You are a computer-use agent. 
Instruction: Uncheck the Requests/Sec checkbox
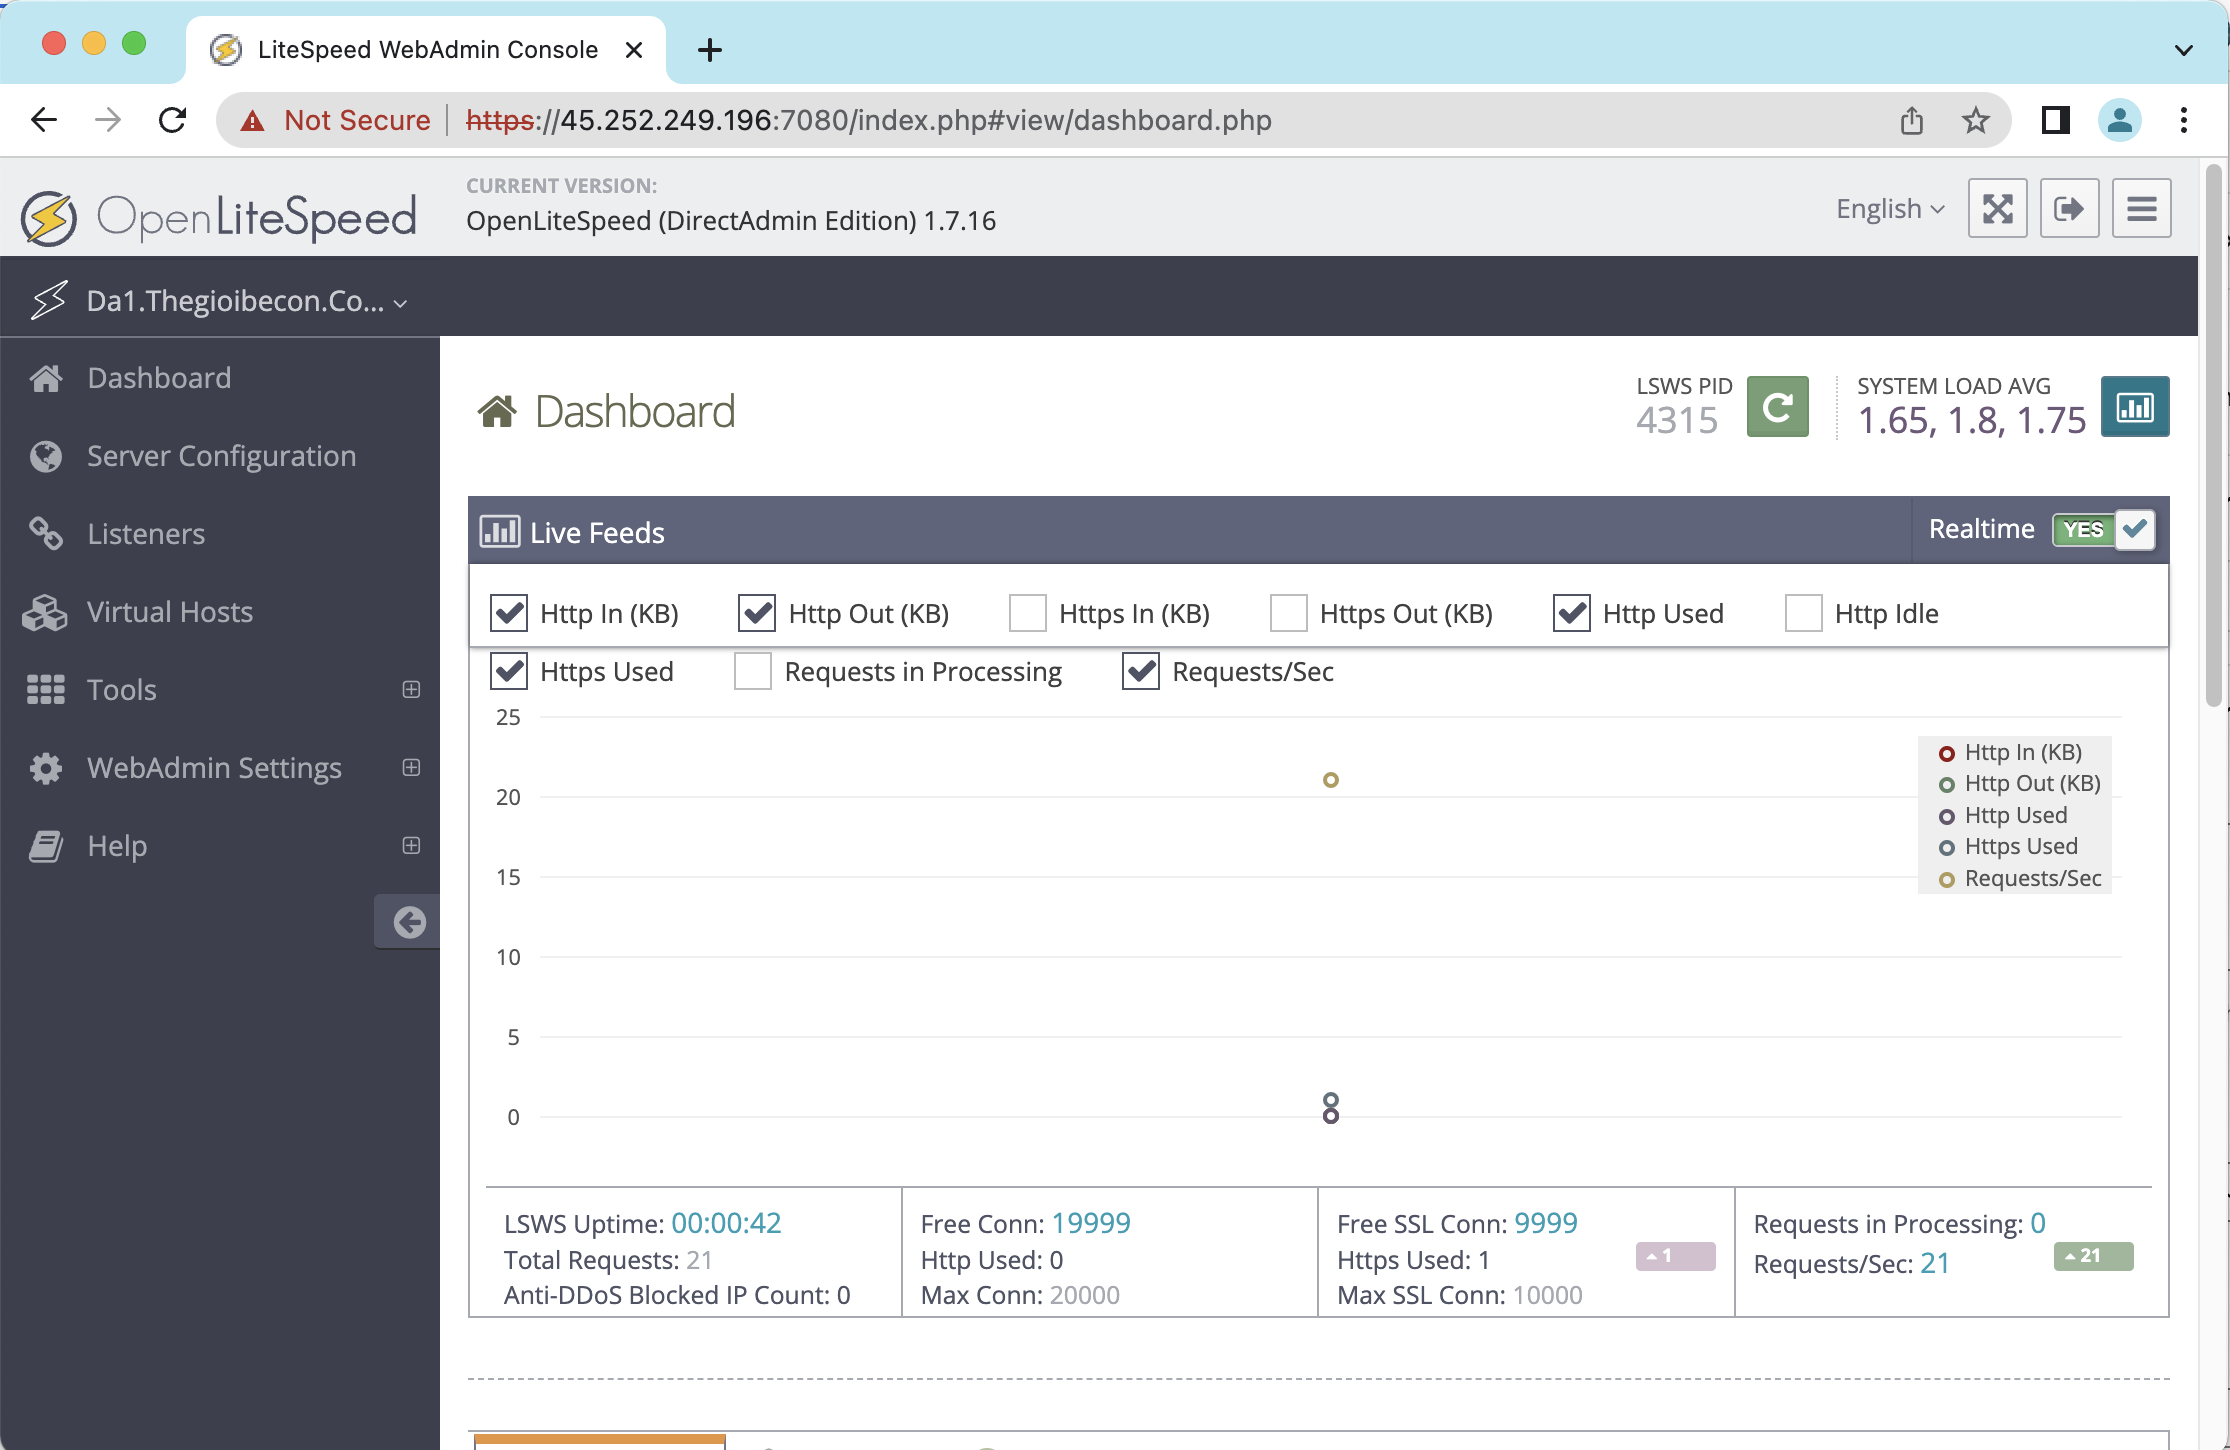click(x=1141, y=671)
